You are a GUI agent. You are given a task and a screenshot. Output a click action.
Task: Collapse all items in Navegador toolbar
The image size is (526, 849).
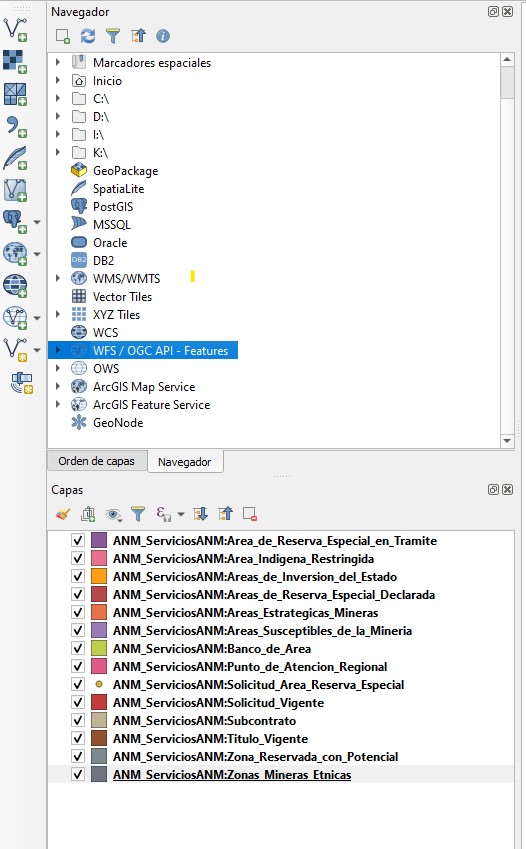coord(138,36)
